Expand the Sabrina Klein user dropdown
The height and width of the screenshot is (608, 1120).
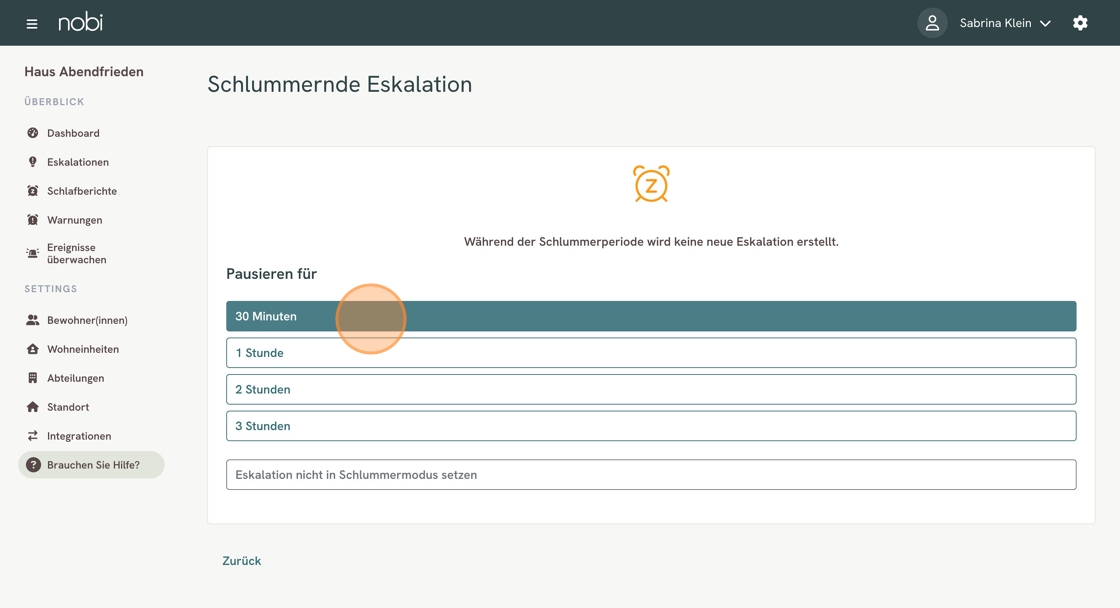pos(1004,23)
